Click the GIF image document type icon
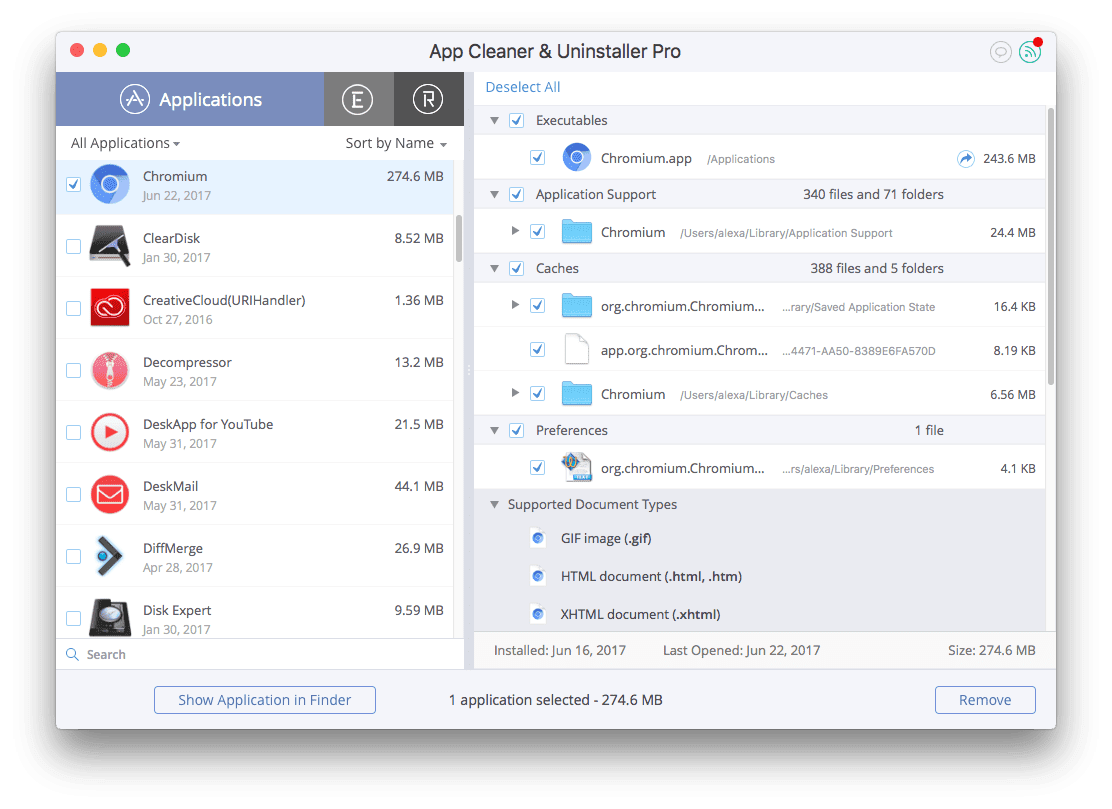The width and height of the screenshot is (1112, 809). (x=538, y=538)
